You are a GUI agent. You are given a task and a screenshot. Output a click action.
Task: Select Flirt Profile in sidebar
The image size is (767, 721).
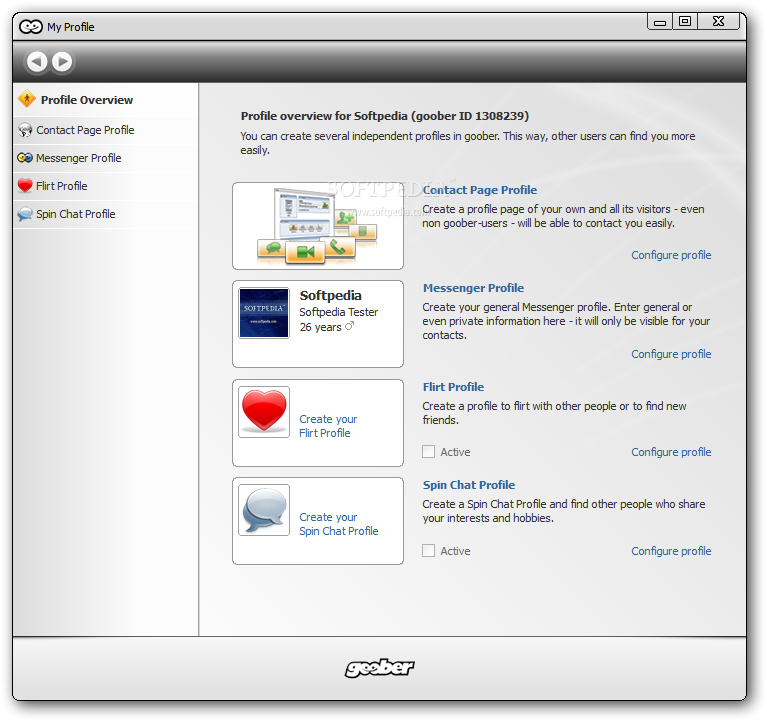click(x=106, y=186)
